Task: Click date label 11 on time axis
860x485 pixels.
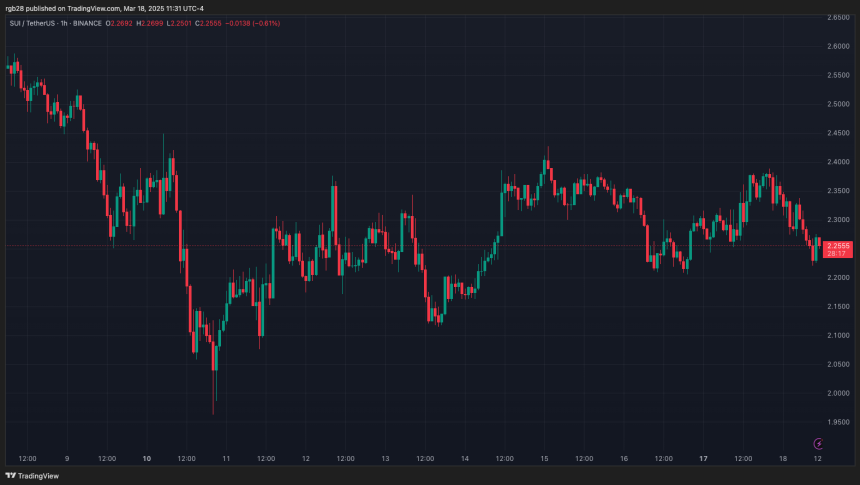Action: pyautogui.click(x=226, y=459)
